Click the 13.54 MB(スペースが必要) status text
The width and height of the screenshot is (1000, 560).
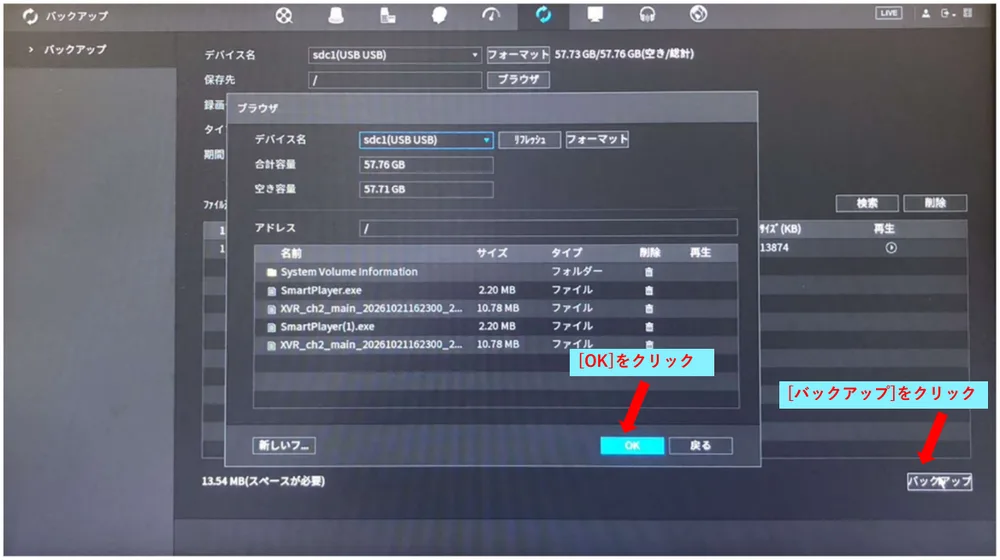coord(263,481)
